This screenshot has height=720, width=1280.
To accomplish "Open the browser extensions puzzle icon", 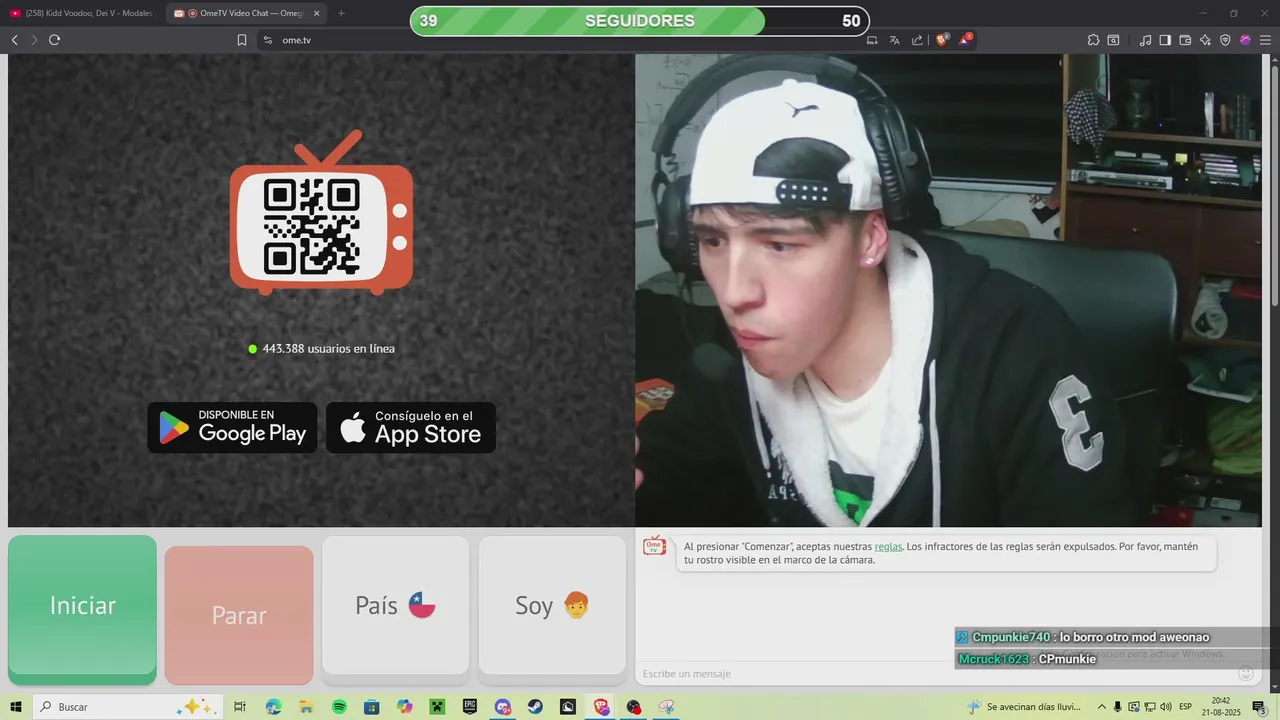I will (1093, 40).
